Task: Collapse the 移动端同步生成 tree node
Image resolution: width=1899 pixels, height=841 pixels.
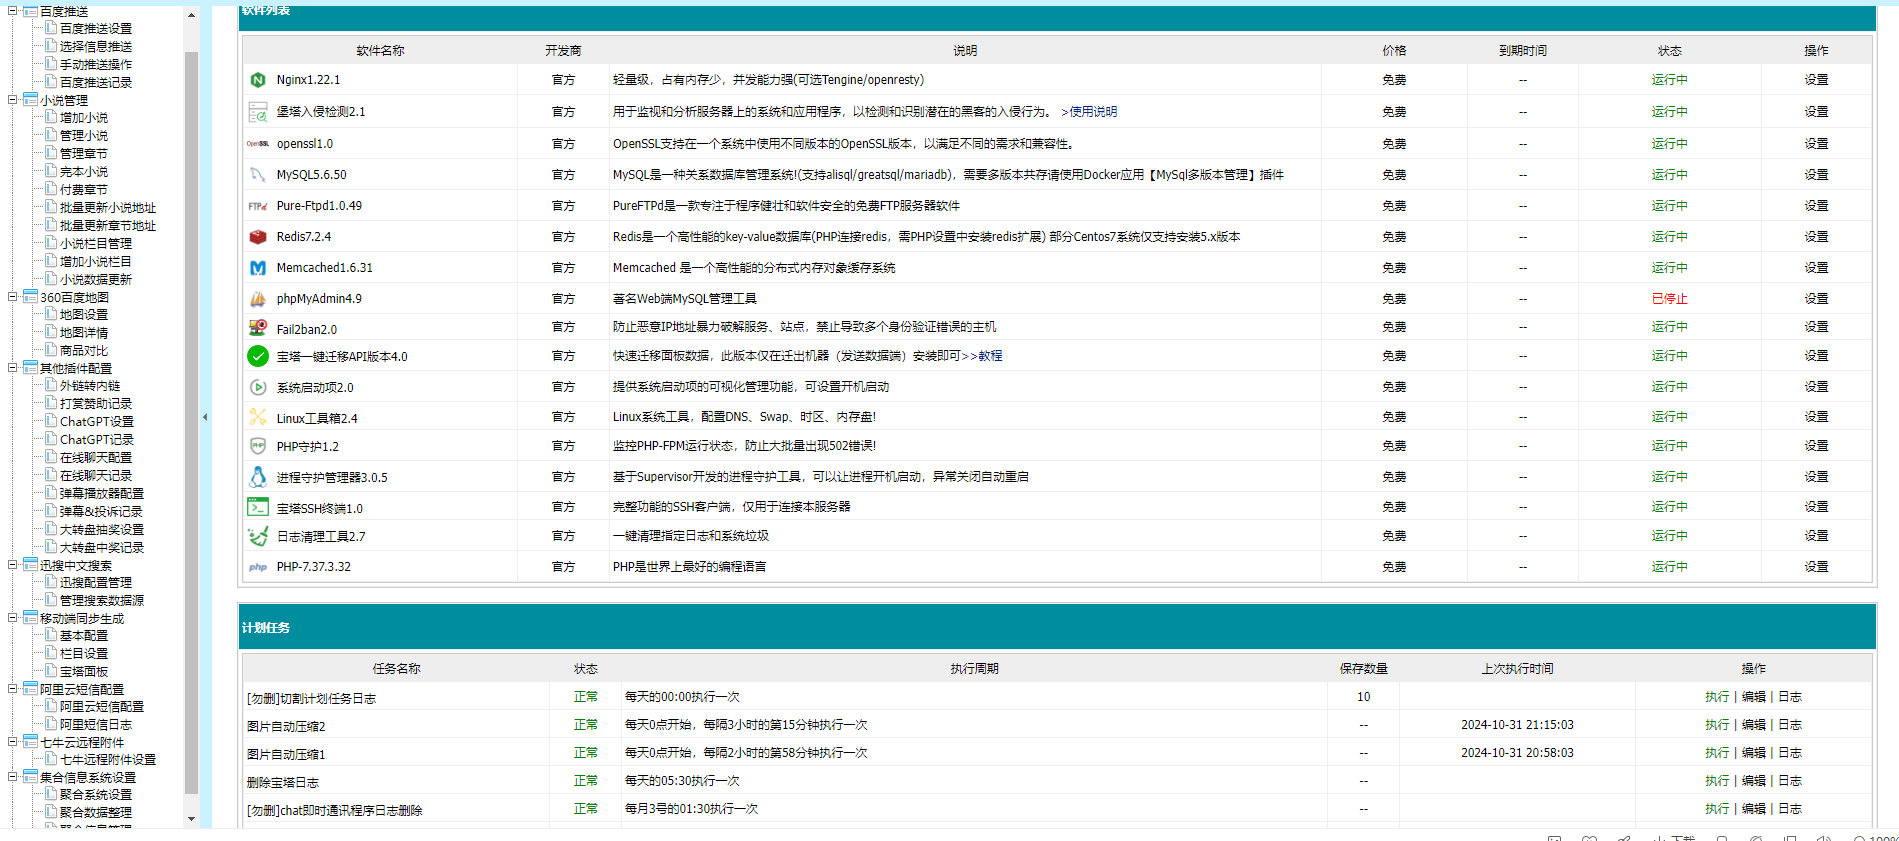Action: click(13, 618)
